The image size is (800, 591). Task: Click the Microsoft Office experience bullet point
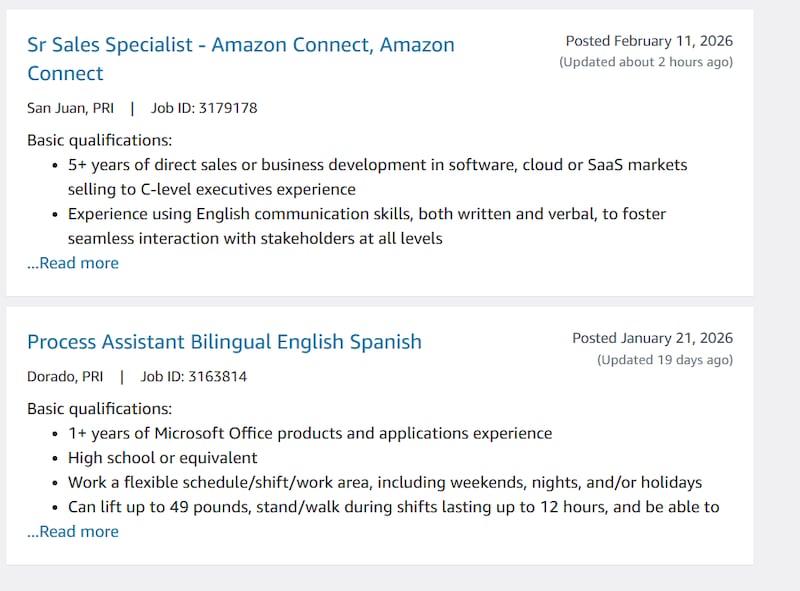coord(309,433)
